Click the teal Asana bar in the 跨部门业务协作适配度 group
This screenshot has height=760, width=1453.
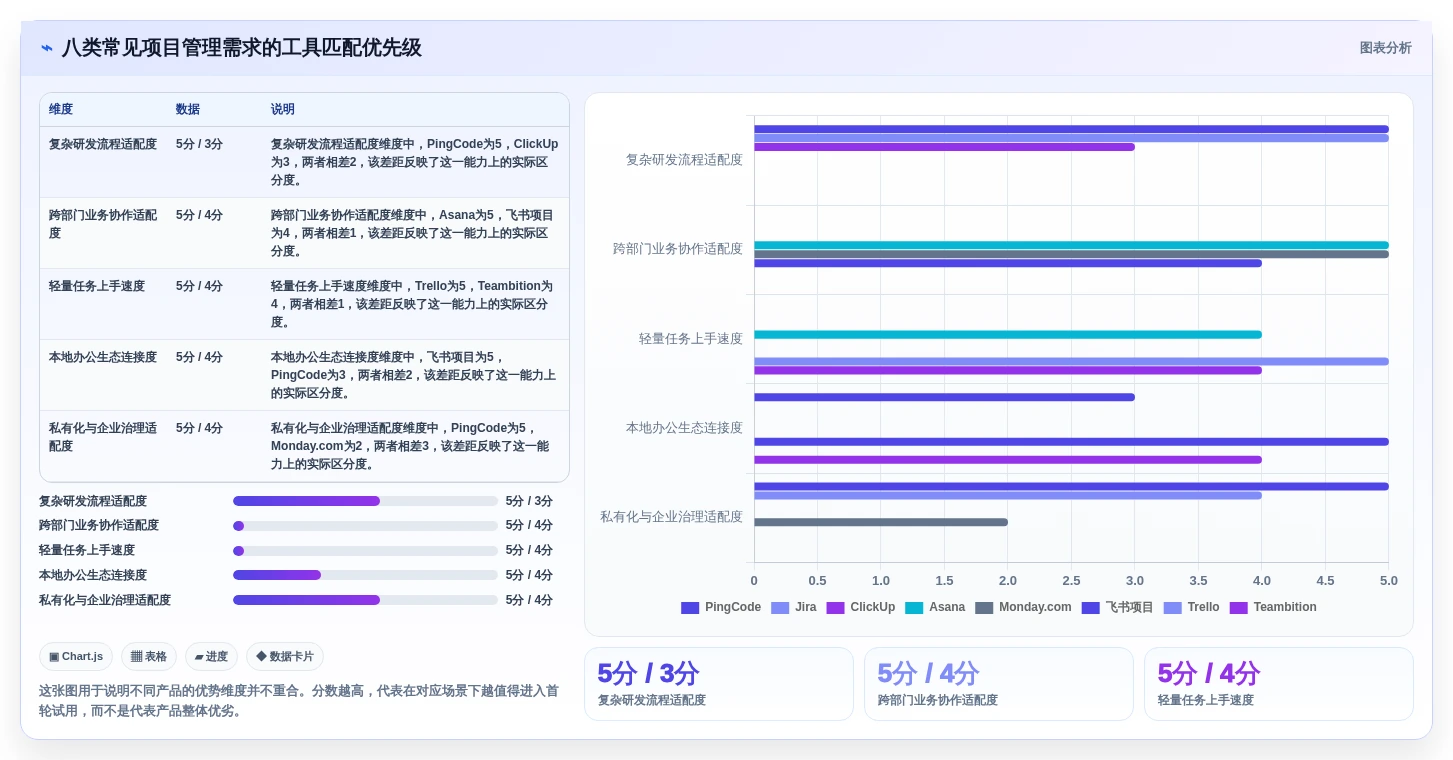[x=1071, y=245]
